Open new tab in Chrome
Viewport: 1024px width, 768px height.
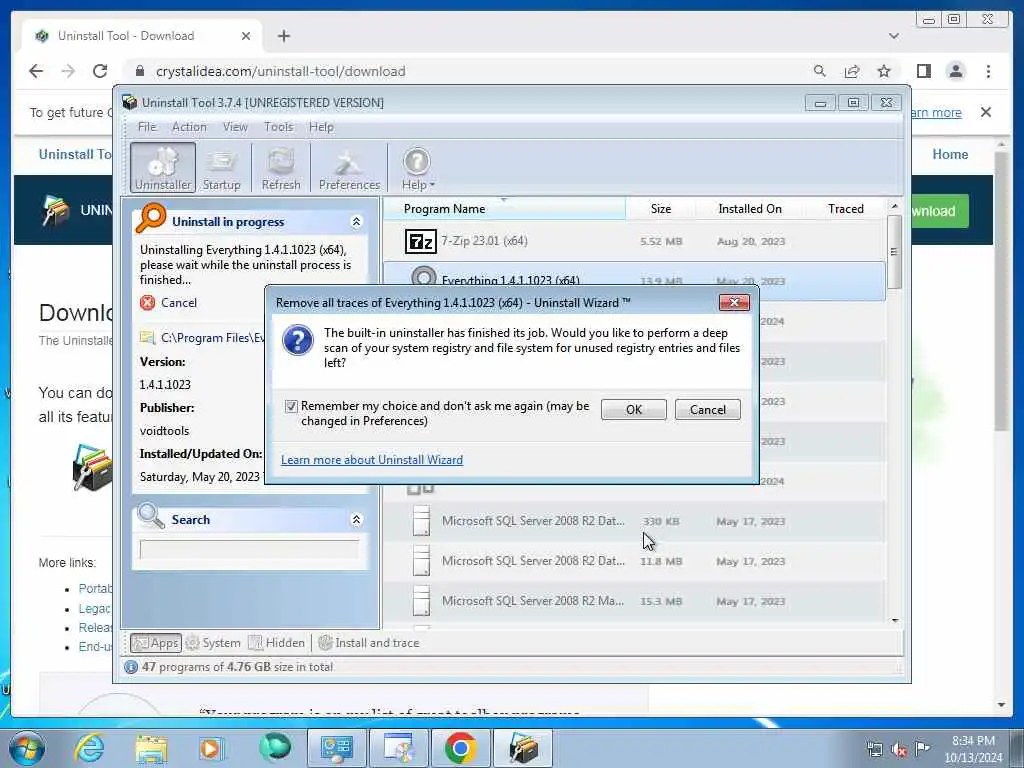[283, 36]
